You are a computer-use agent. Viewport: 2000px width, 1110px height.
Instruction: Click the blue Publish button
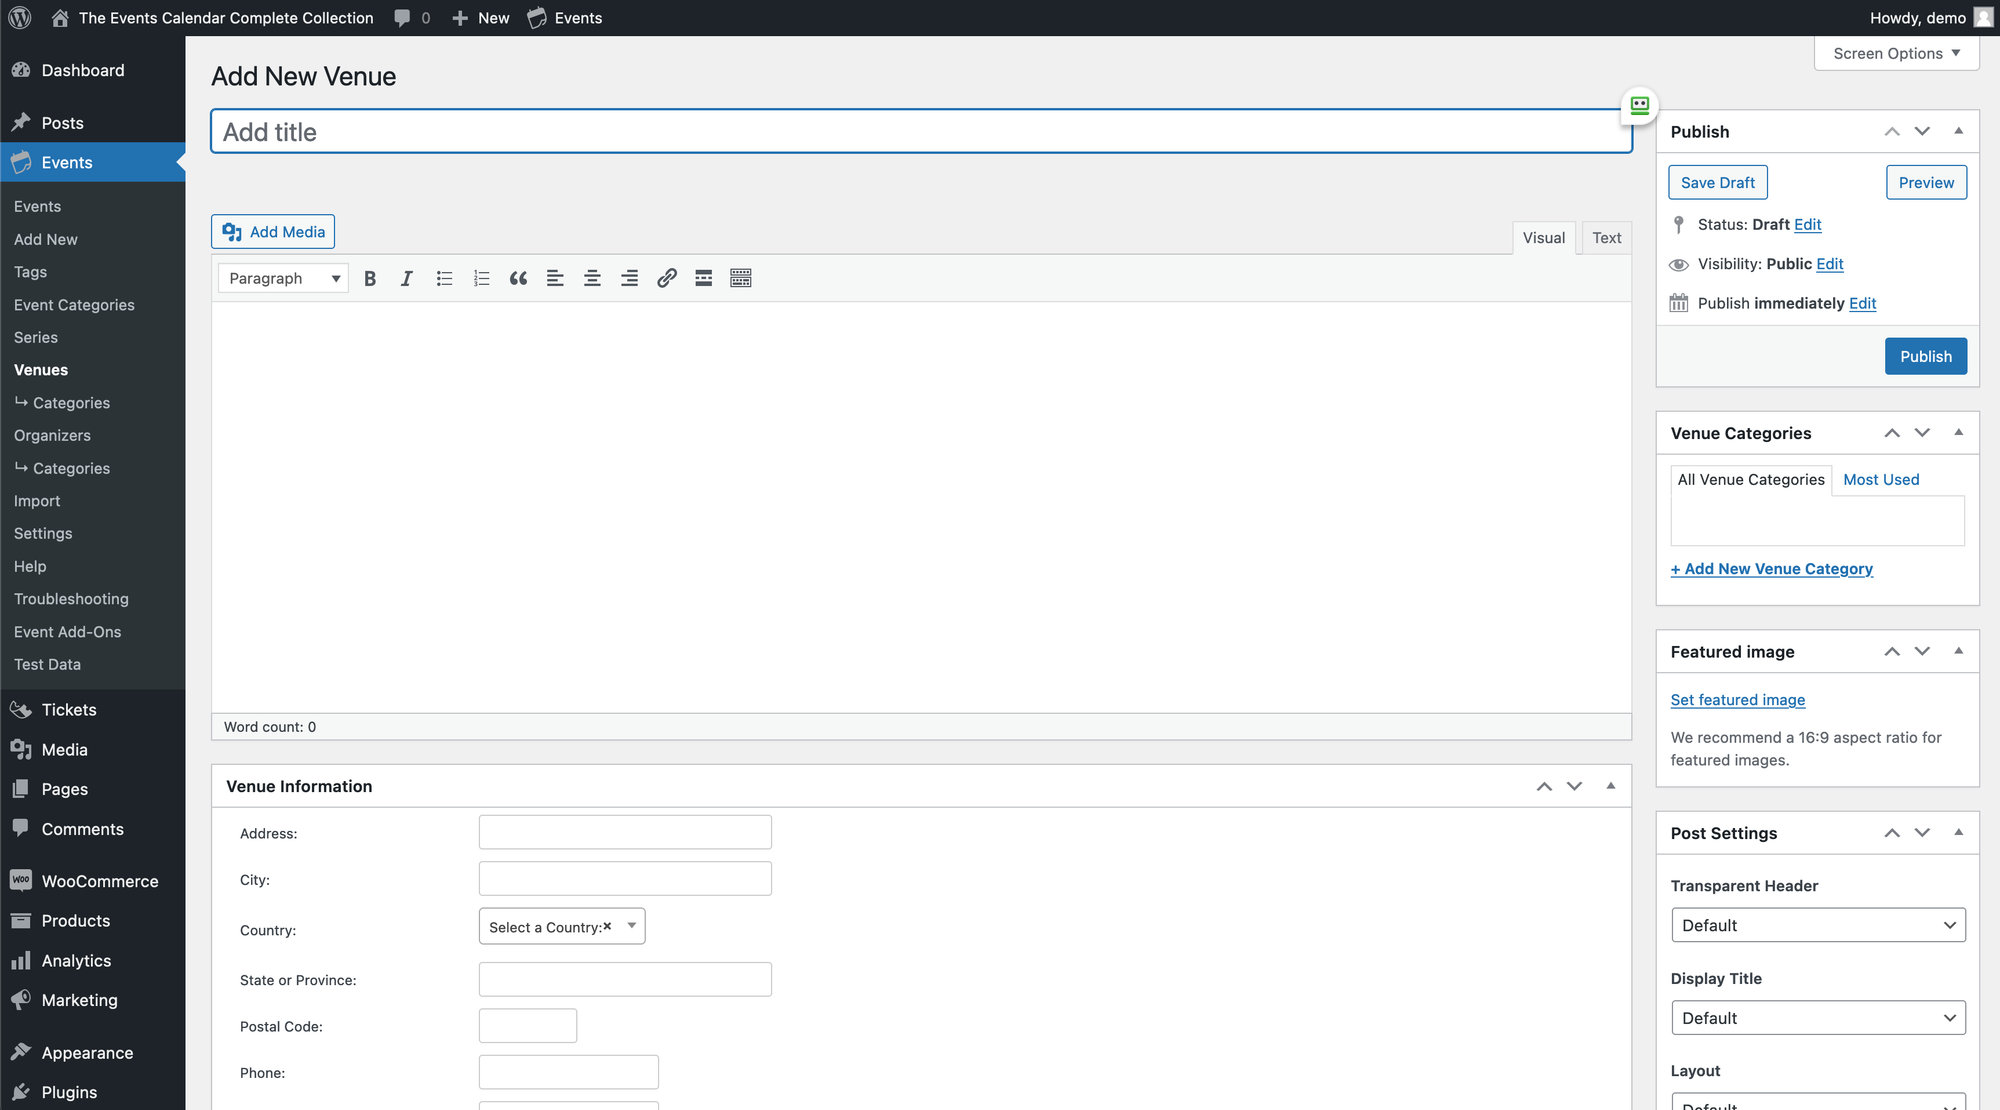1926,356
